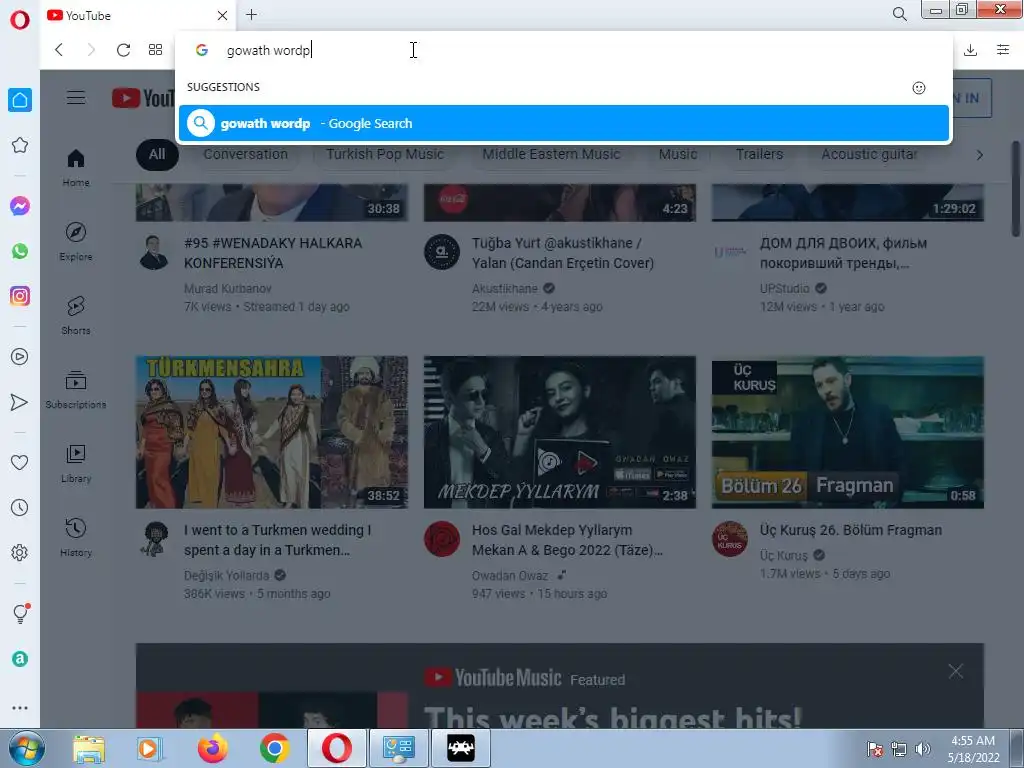Go to YouTube Home in left nav
This screenshot has width=1024, height=768.
[76, 168]
